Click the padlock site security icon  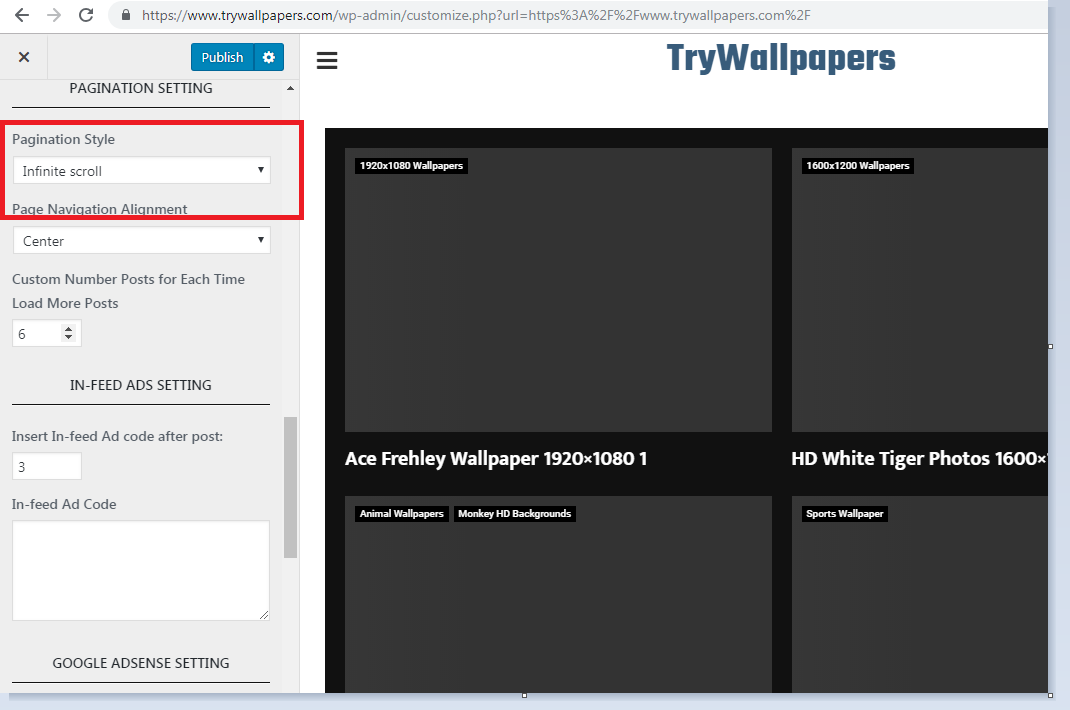click(126, 16)
